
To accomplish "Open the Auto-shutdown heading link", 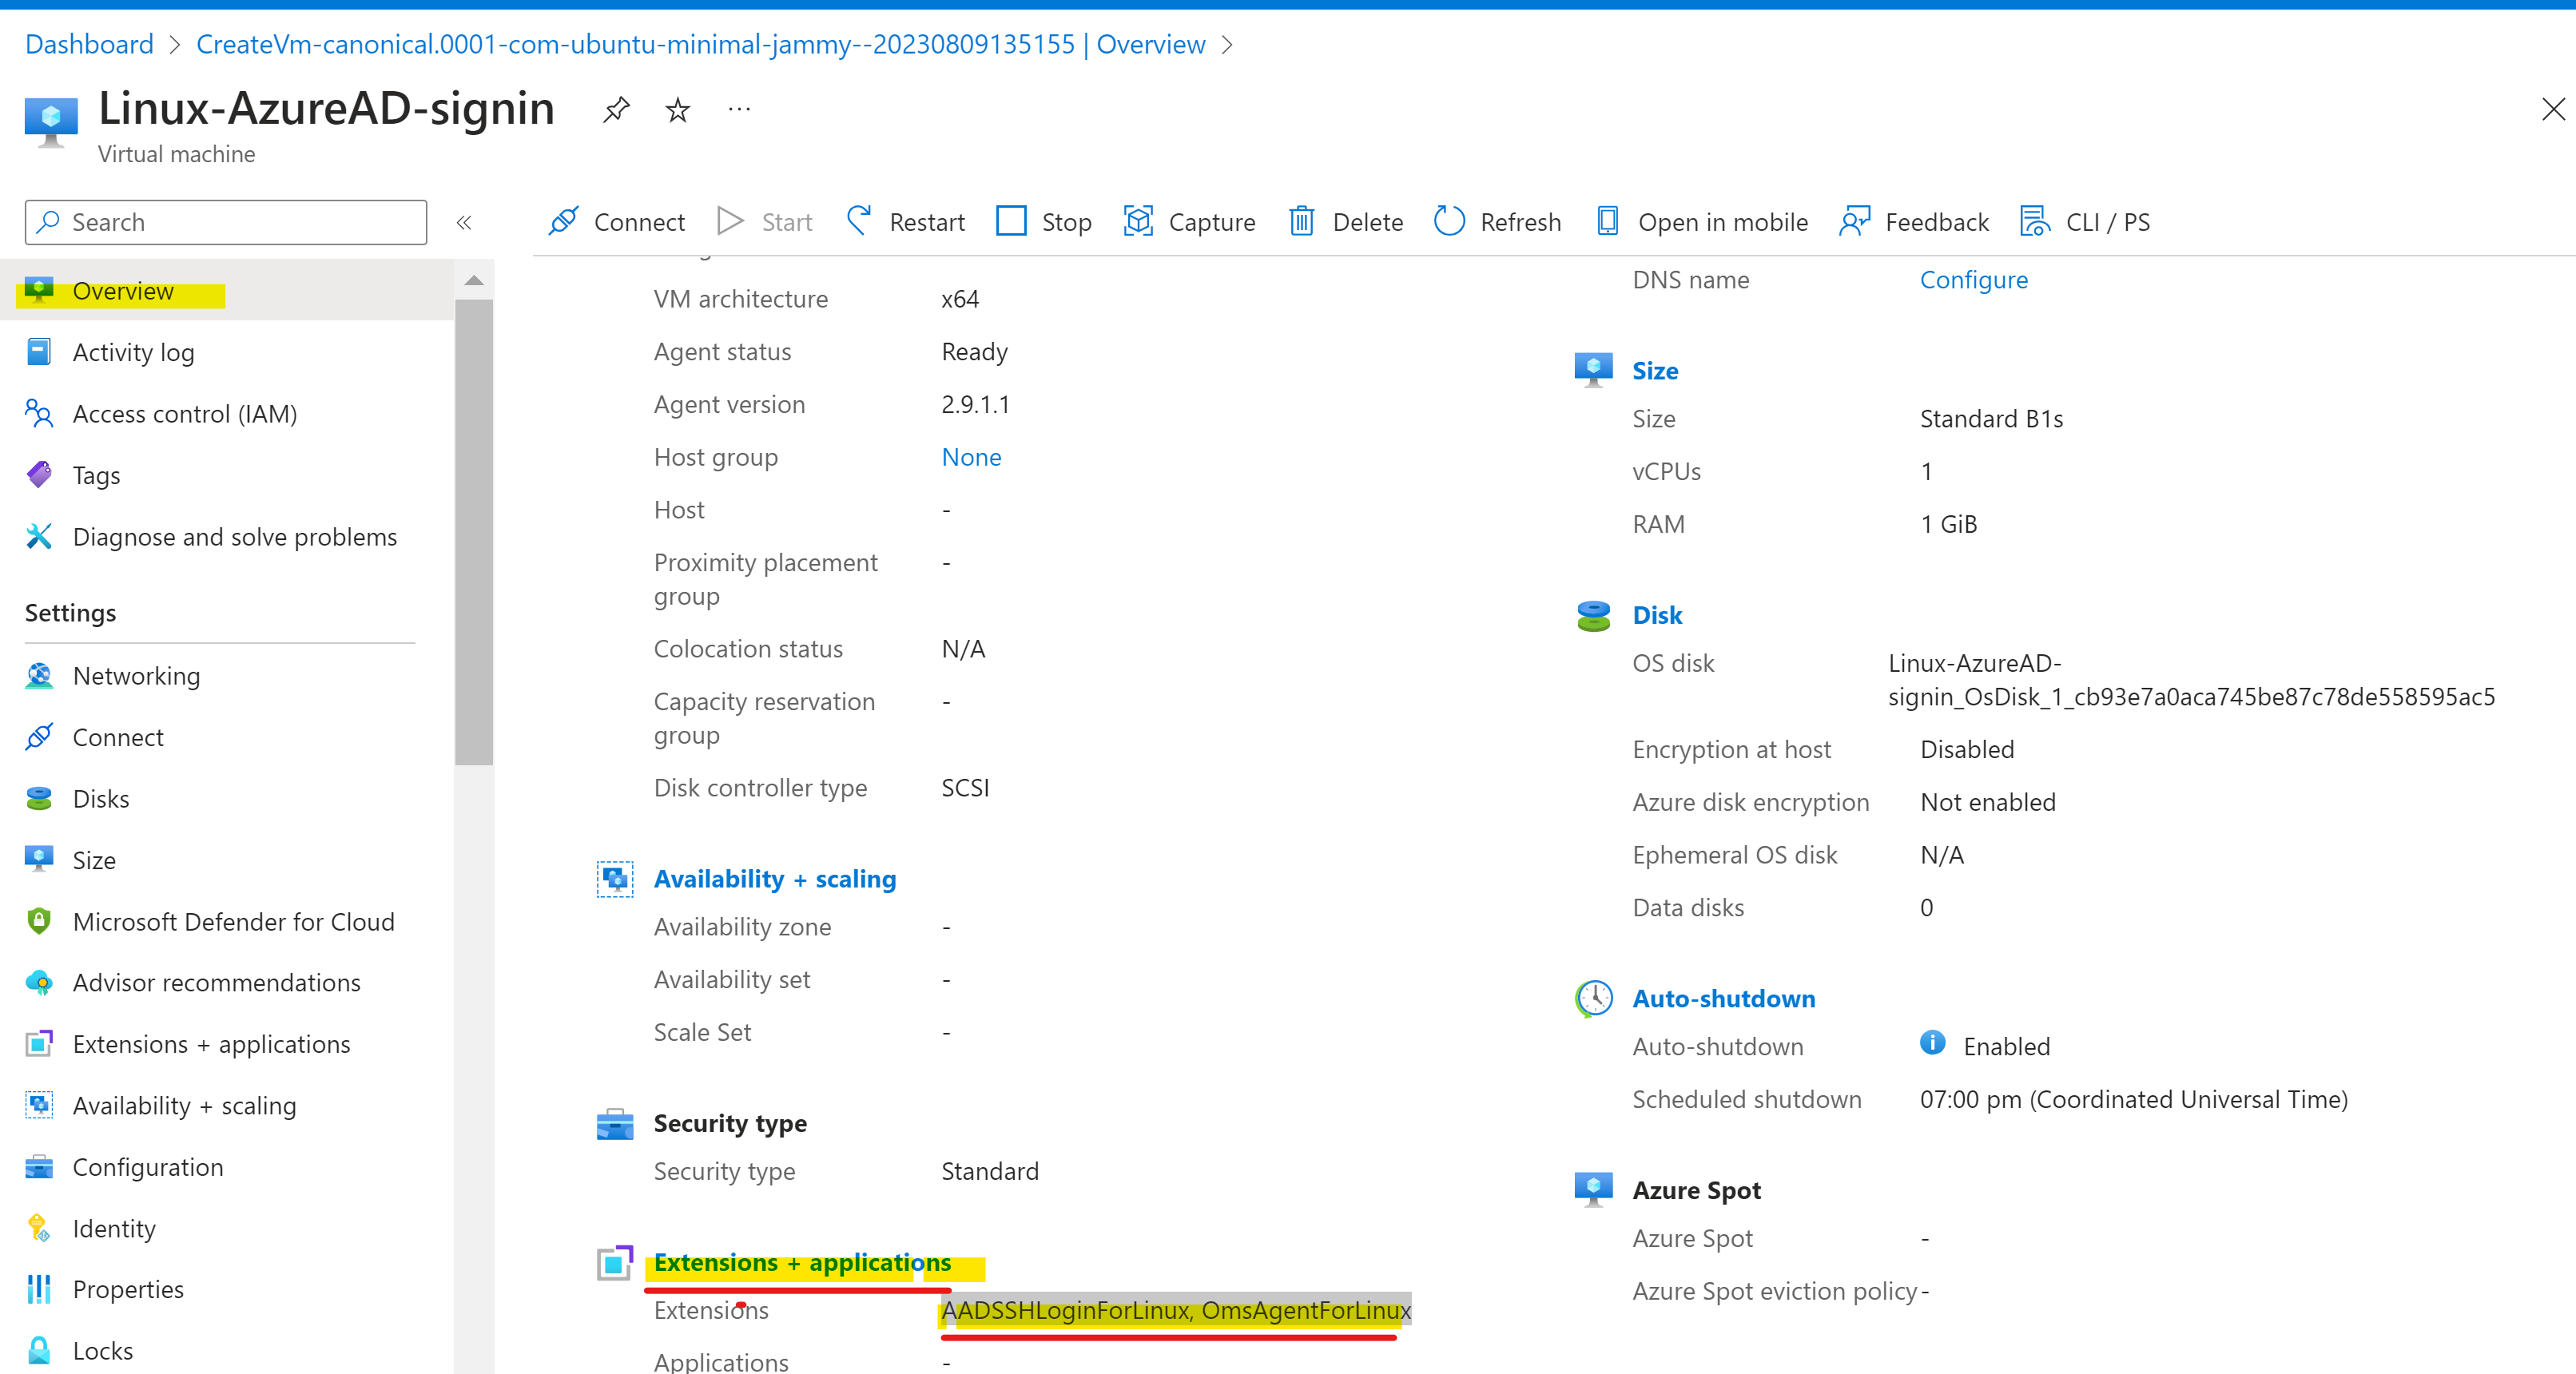I will tap(1723, 998).
